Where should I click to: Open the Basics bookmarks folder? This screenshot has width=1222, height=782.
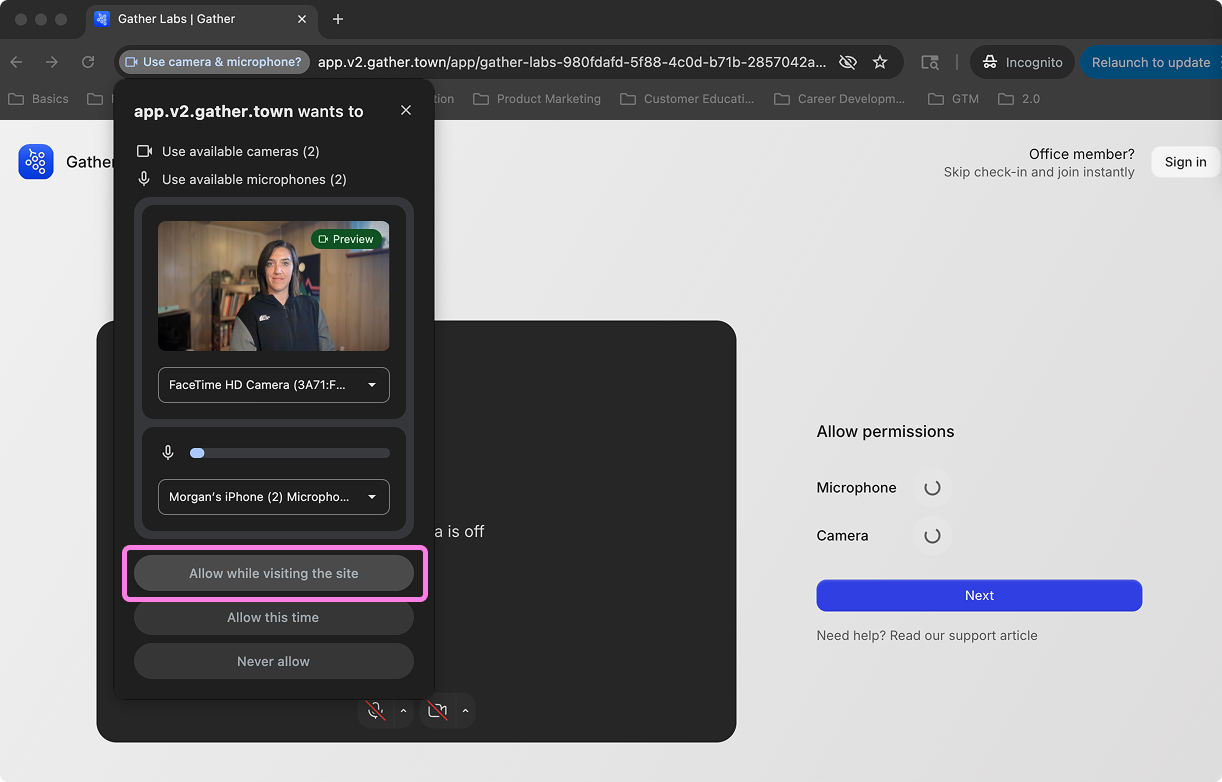tap(39, 99)
